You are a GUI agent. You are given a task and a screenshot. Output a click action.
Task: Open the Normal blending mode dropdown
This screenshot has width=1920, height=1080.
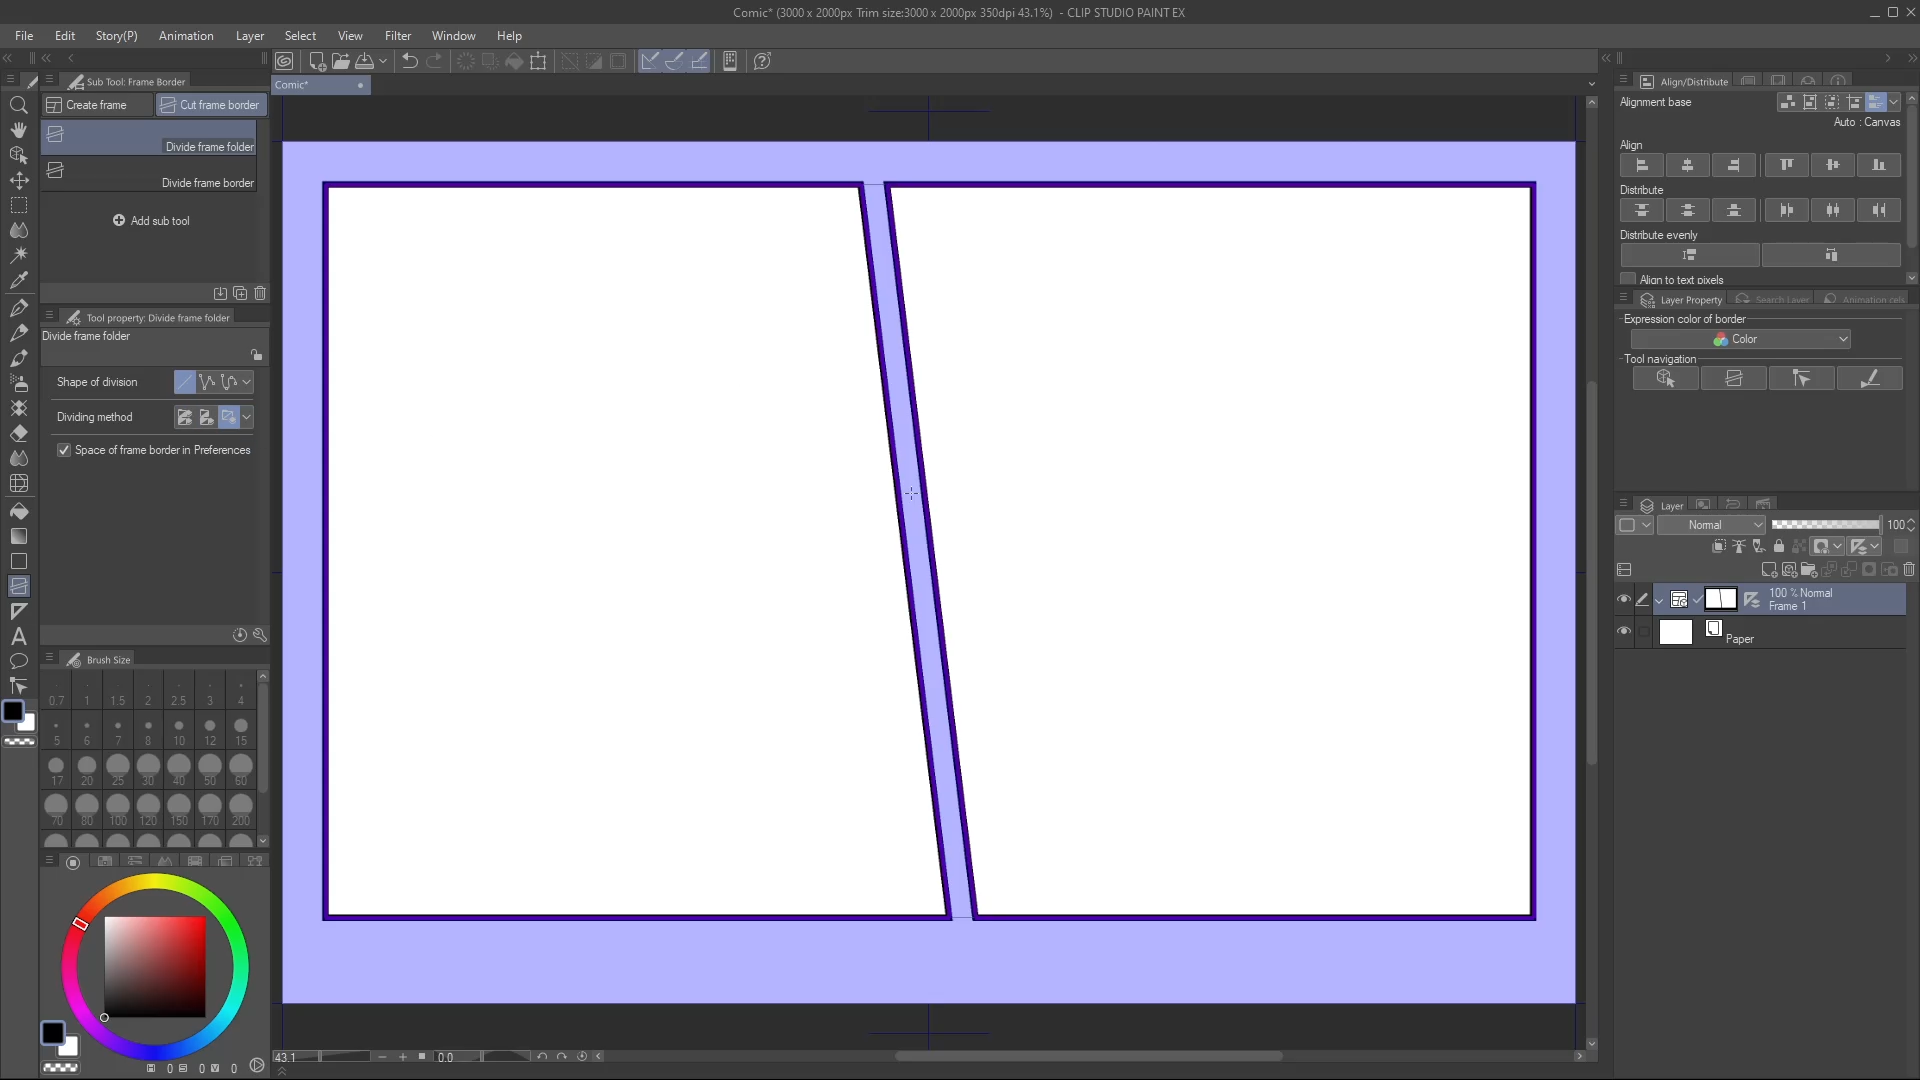click(1711, 525)
